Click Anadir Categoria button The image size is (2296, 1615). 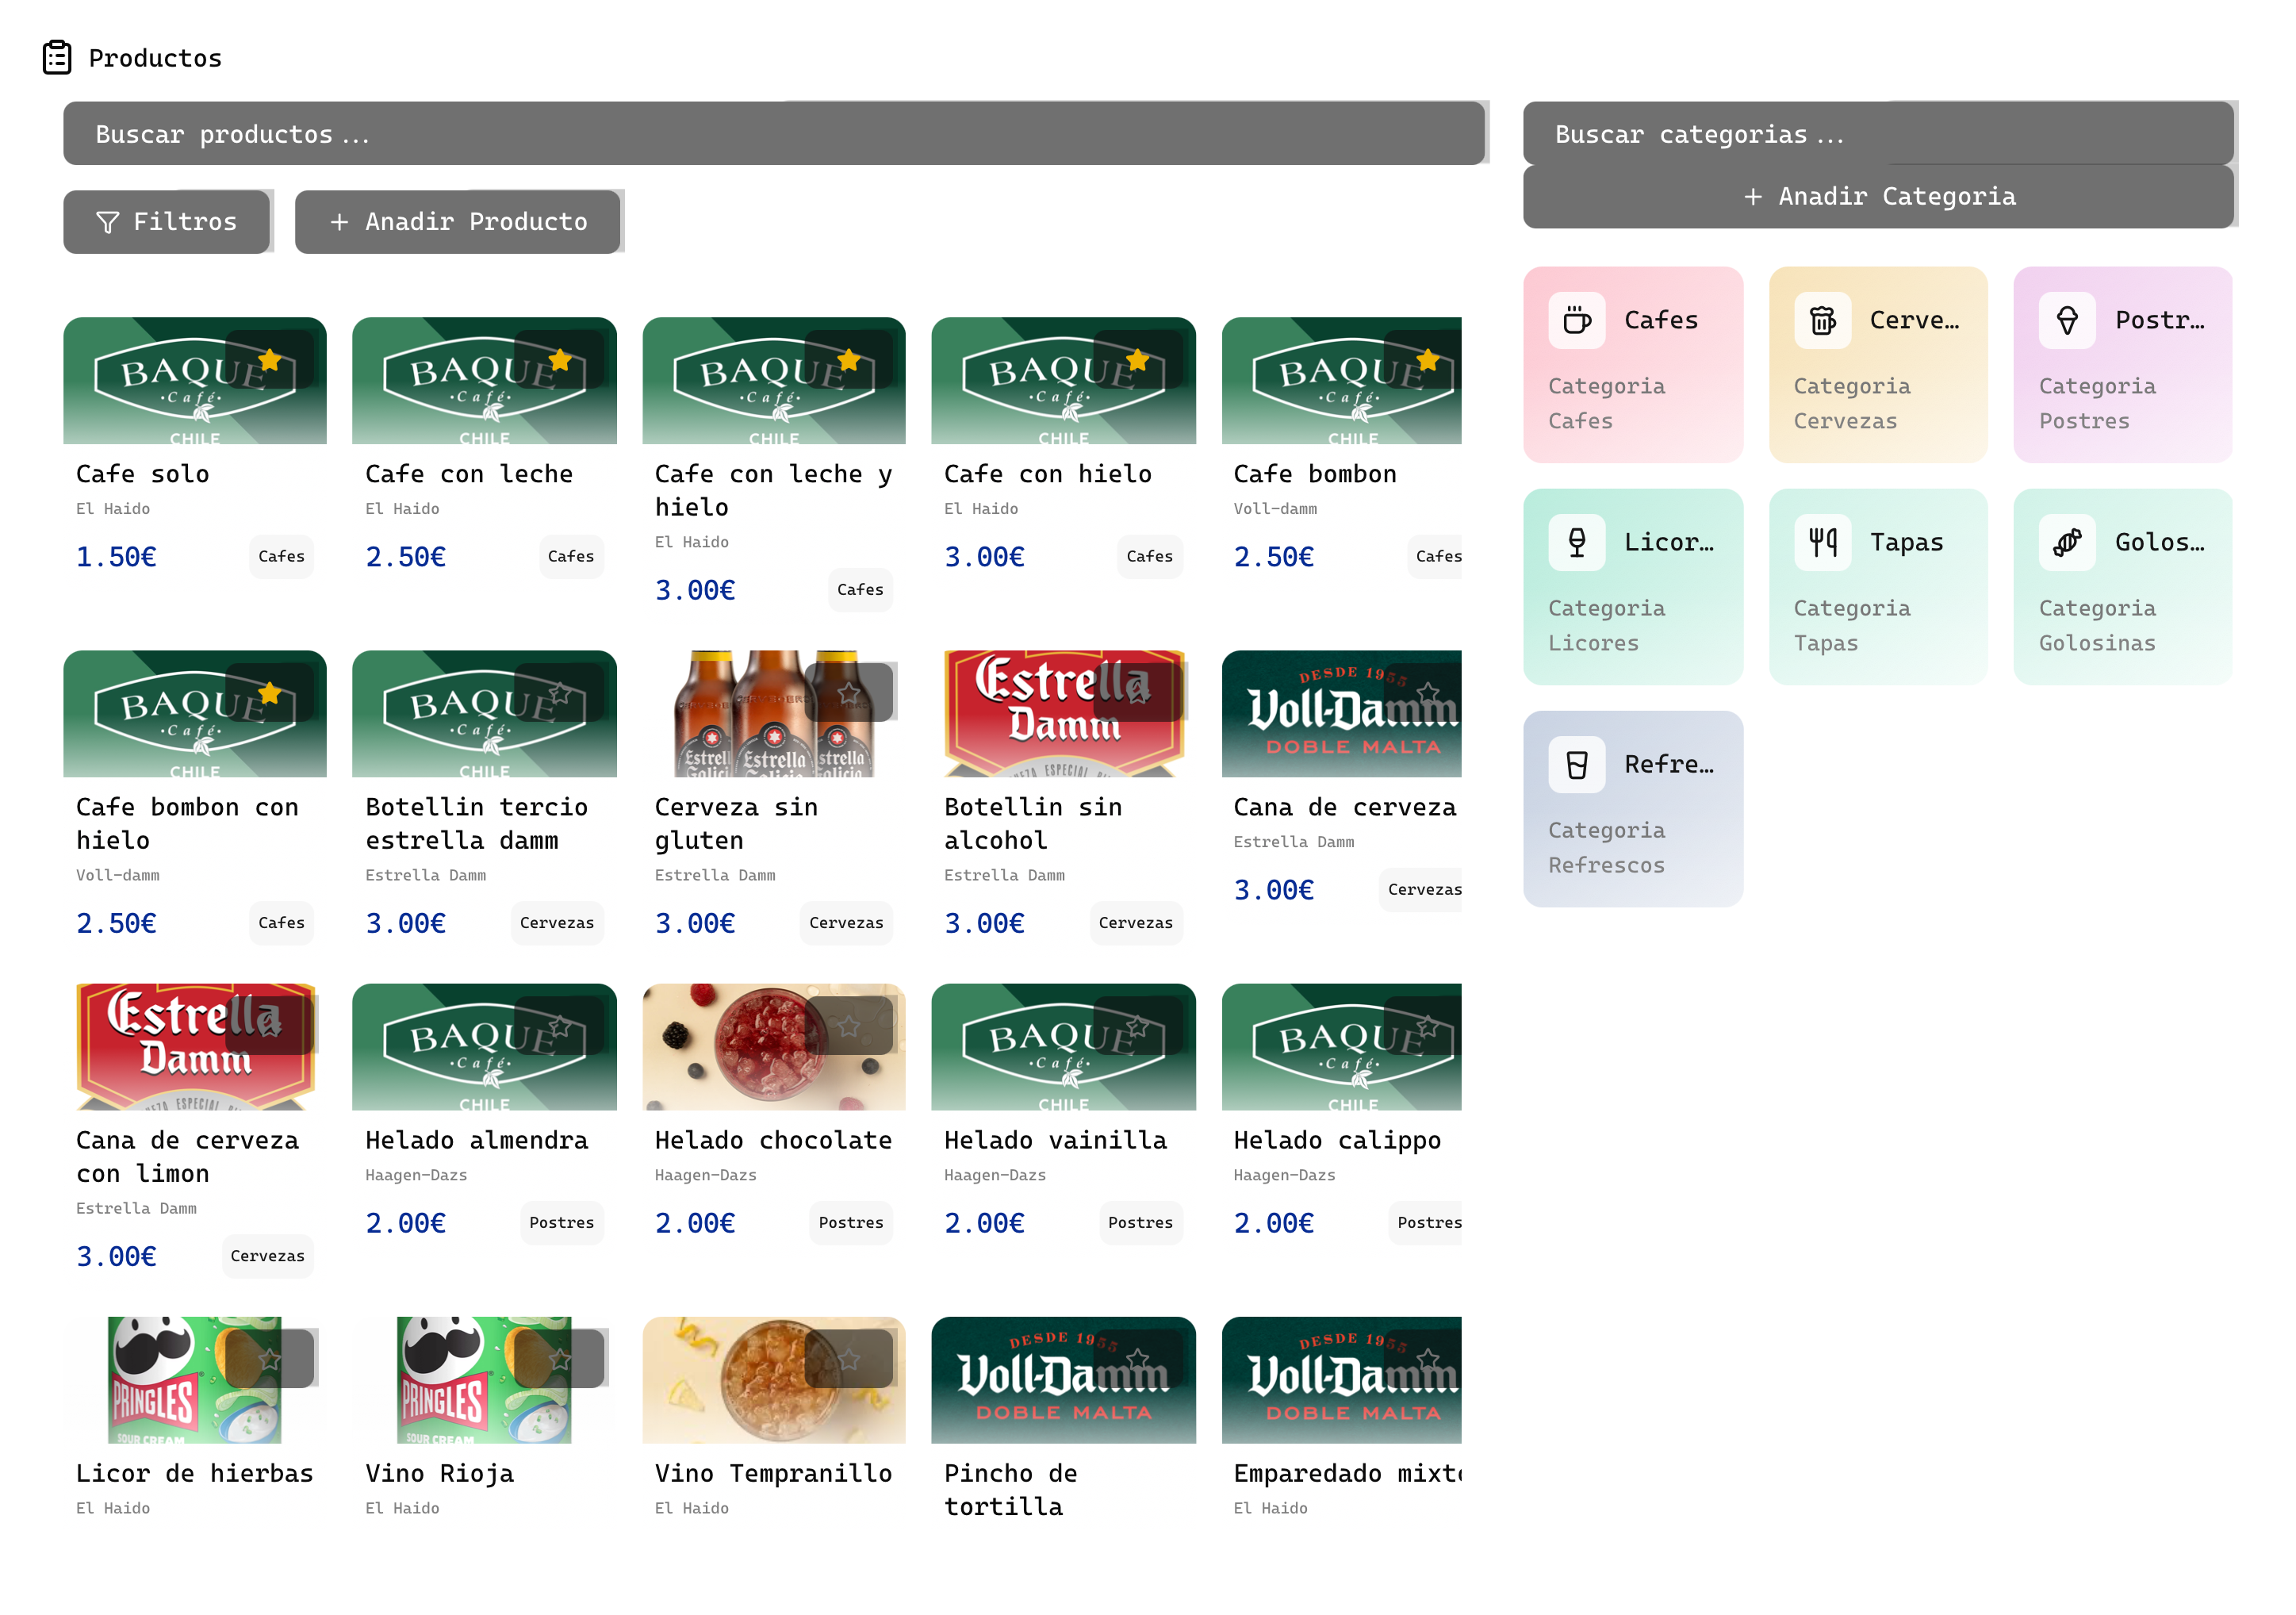click(x=1878, y=197)
